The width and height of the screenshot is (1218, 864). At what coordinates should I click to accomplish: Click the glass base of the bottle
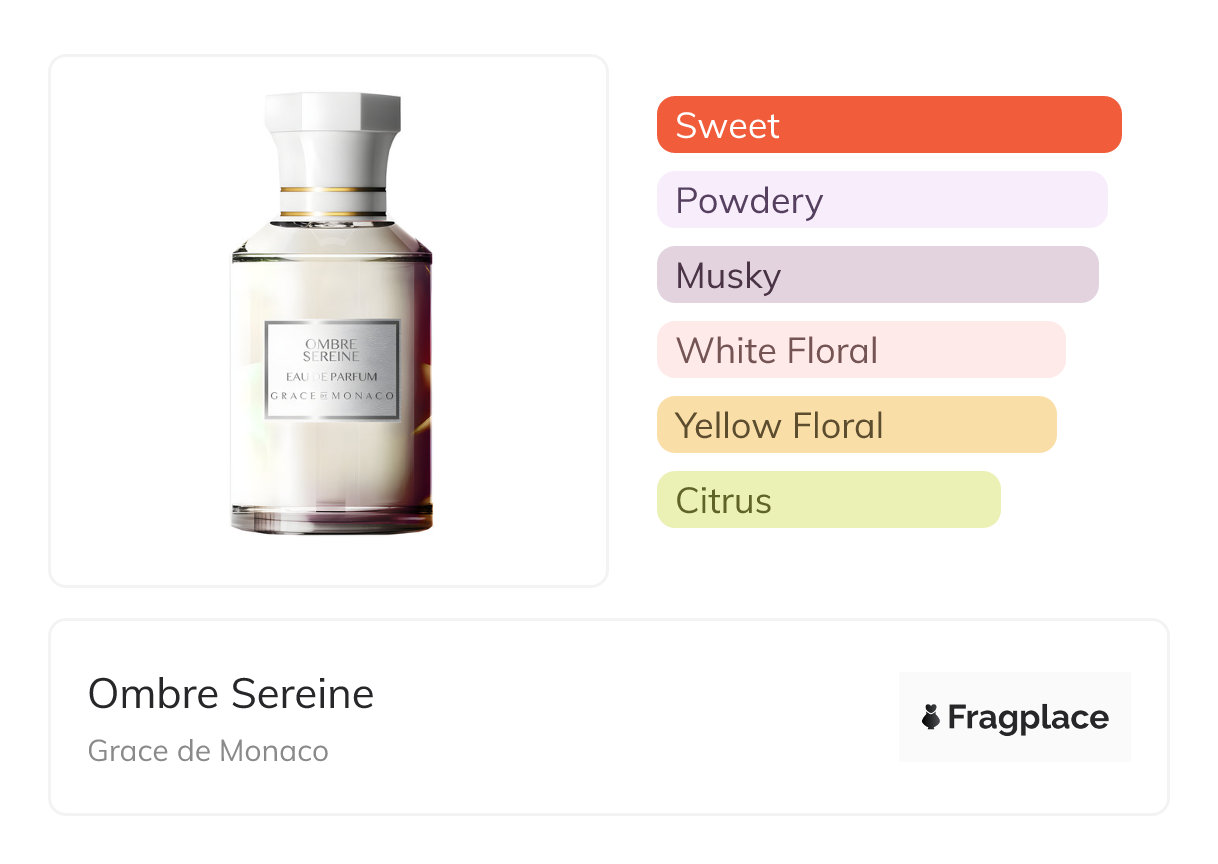(332, 521)
